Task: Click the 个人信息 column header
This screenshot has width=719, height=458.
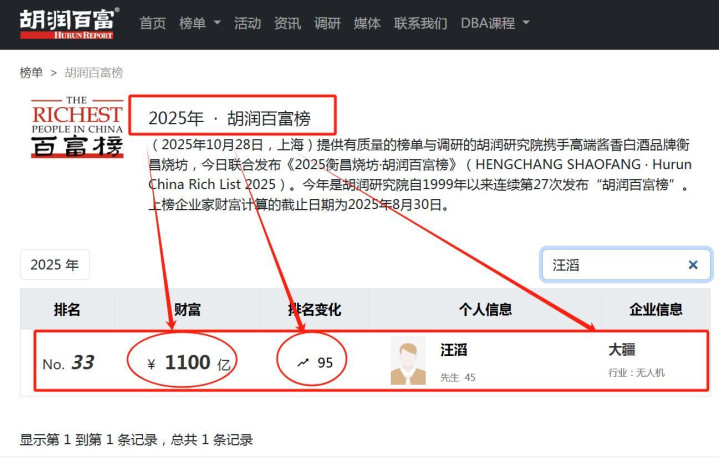Action: [x=485, y=309]
